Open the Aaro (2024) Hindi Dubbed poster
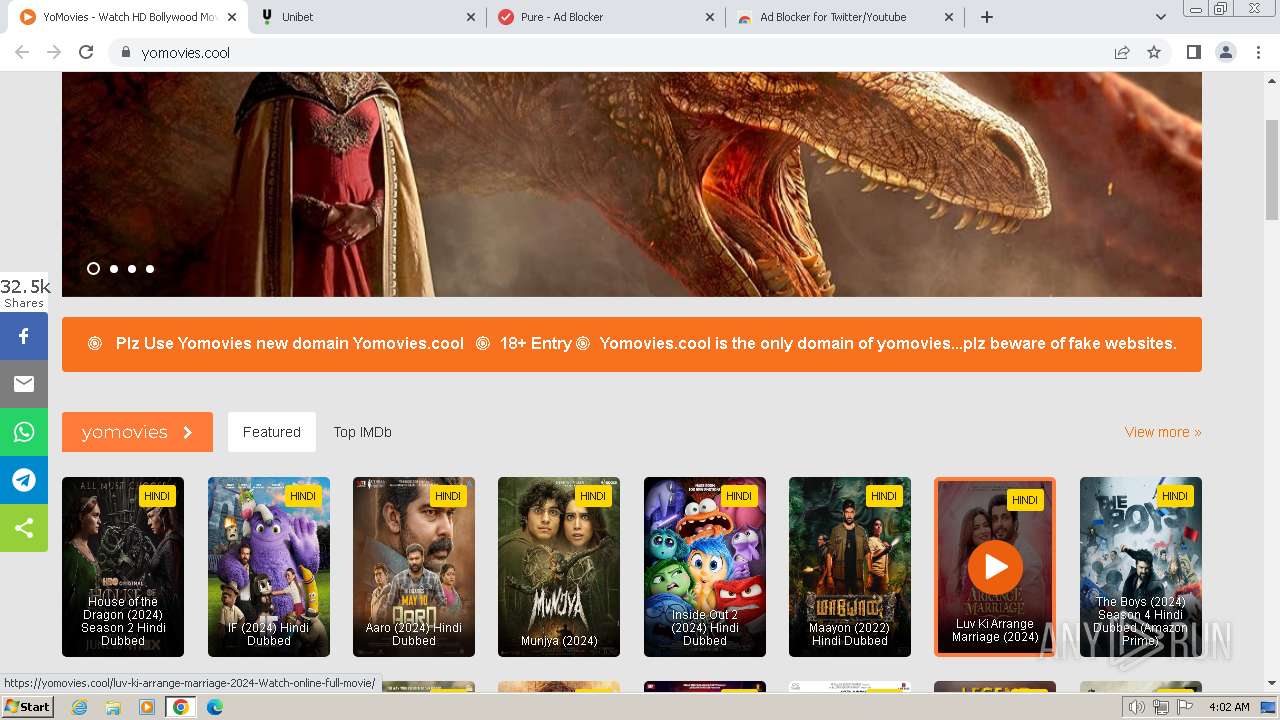 pos(414,567)
